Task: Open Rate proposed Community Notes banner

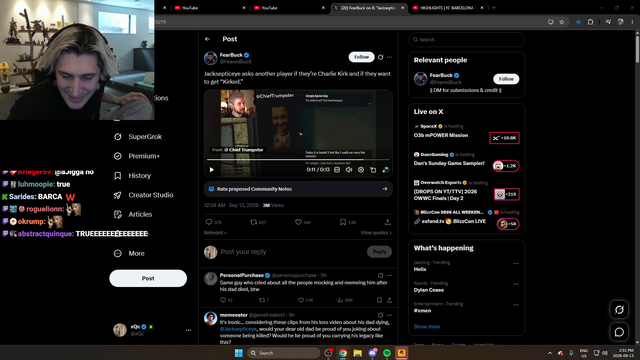Action: pyautogui.click(x=298, y=189)
